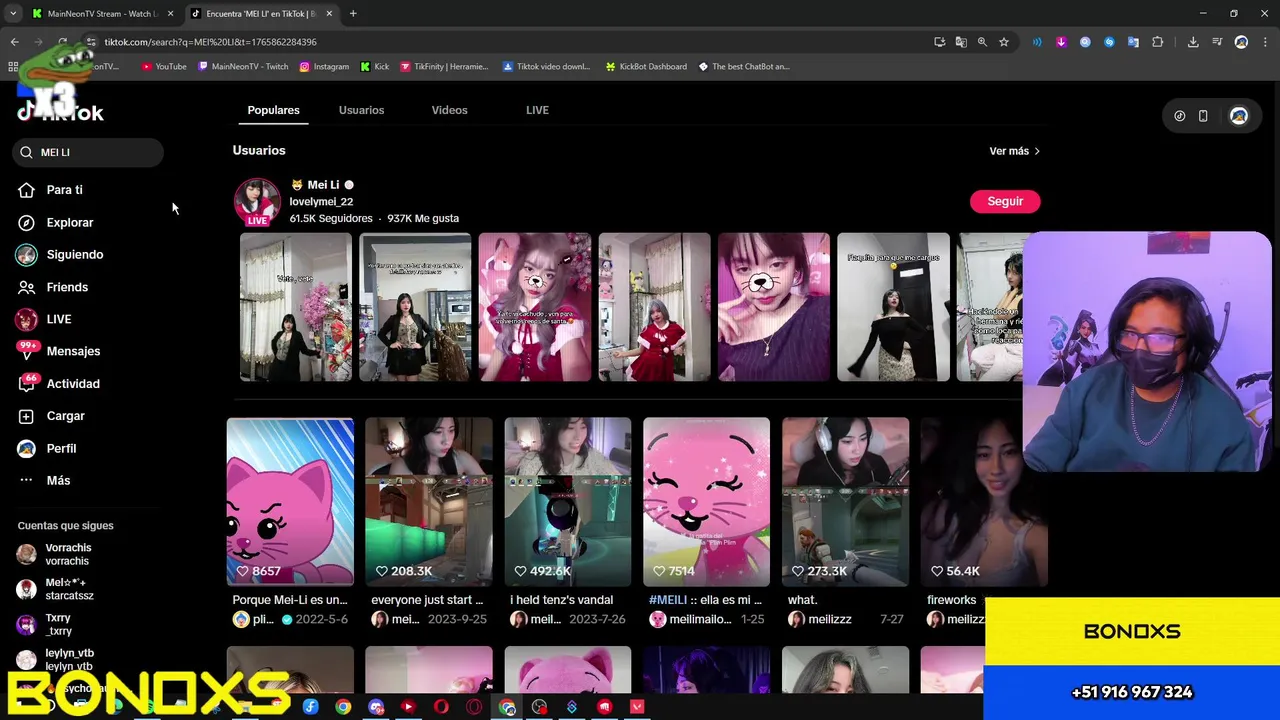Screen dimensions: 1280x720
Task: Open Mei Li's red dress video thumbnail
Action: 654,307
